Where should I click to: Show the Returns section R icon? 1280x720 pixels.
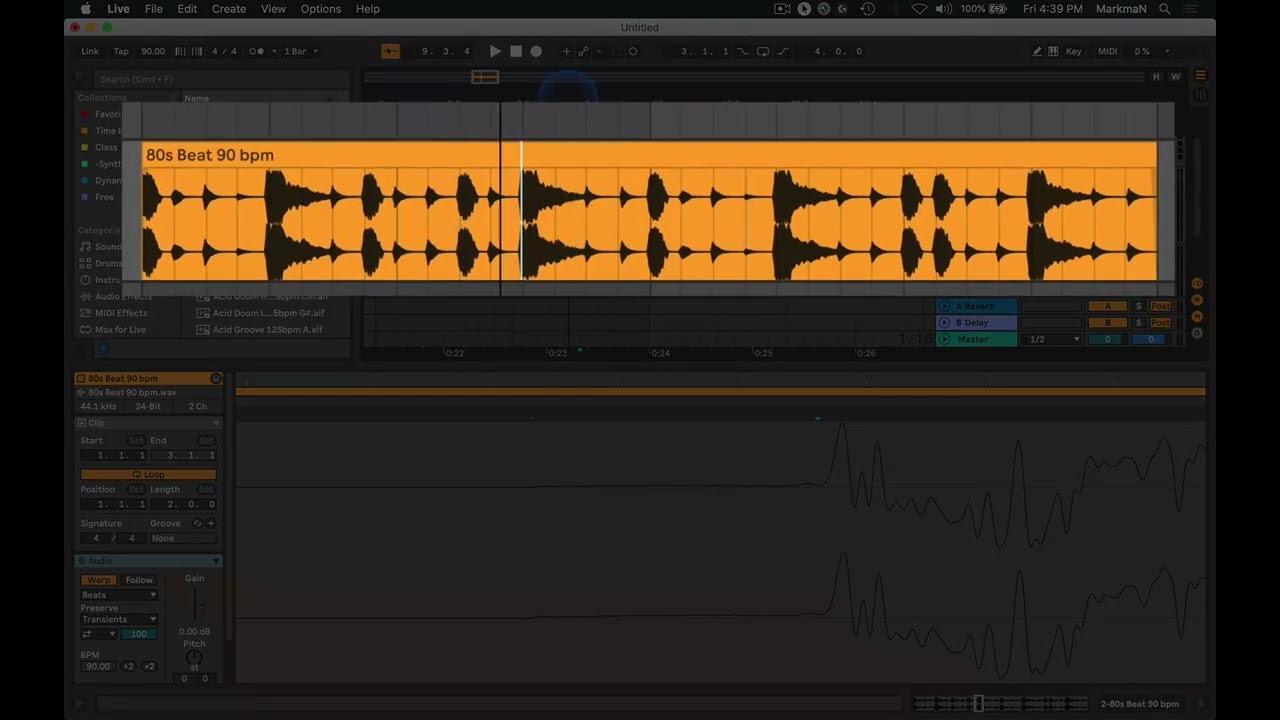pyautogui.click(x=1198, y=300)
